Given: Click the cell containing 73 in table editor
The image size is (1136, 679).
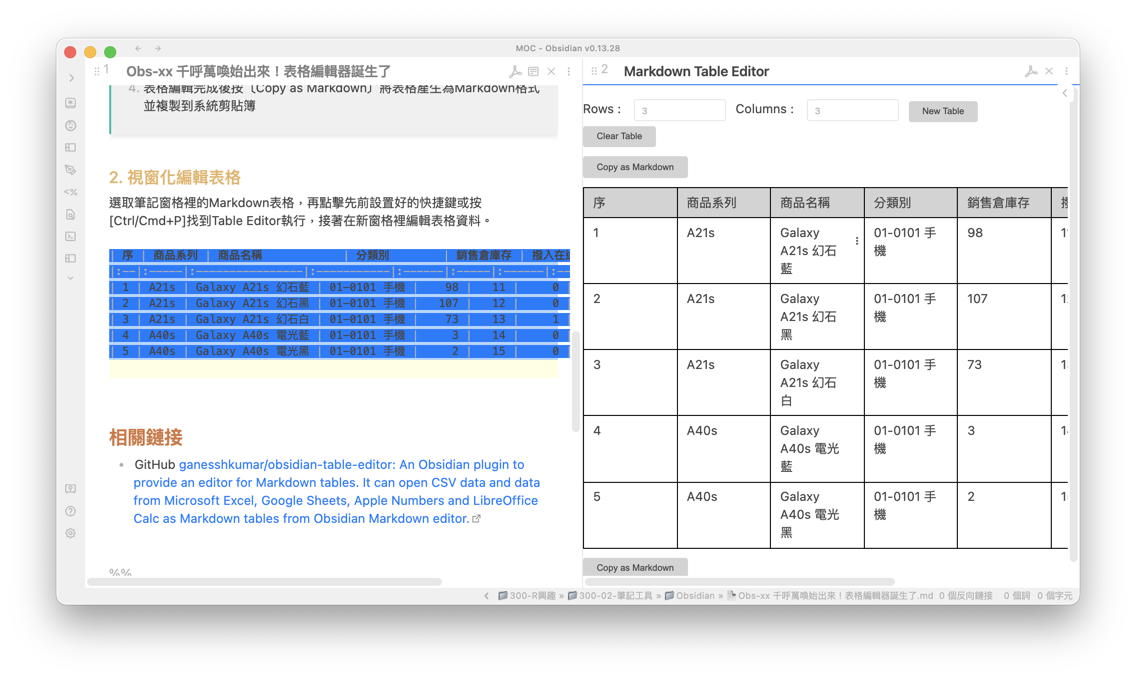Looking at the screenshot, I should pyautogui.click(x=1004, y=383).
